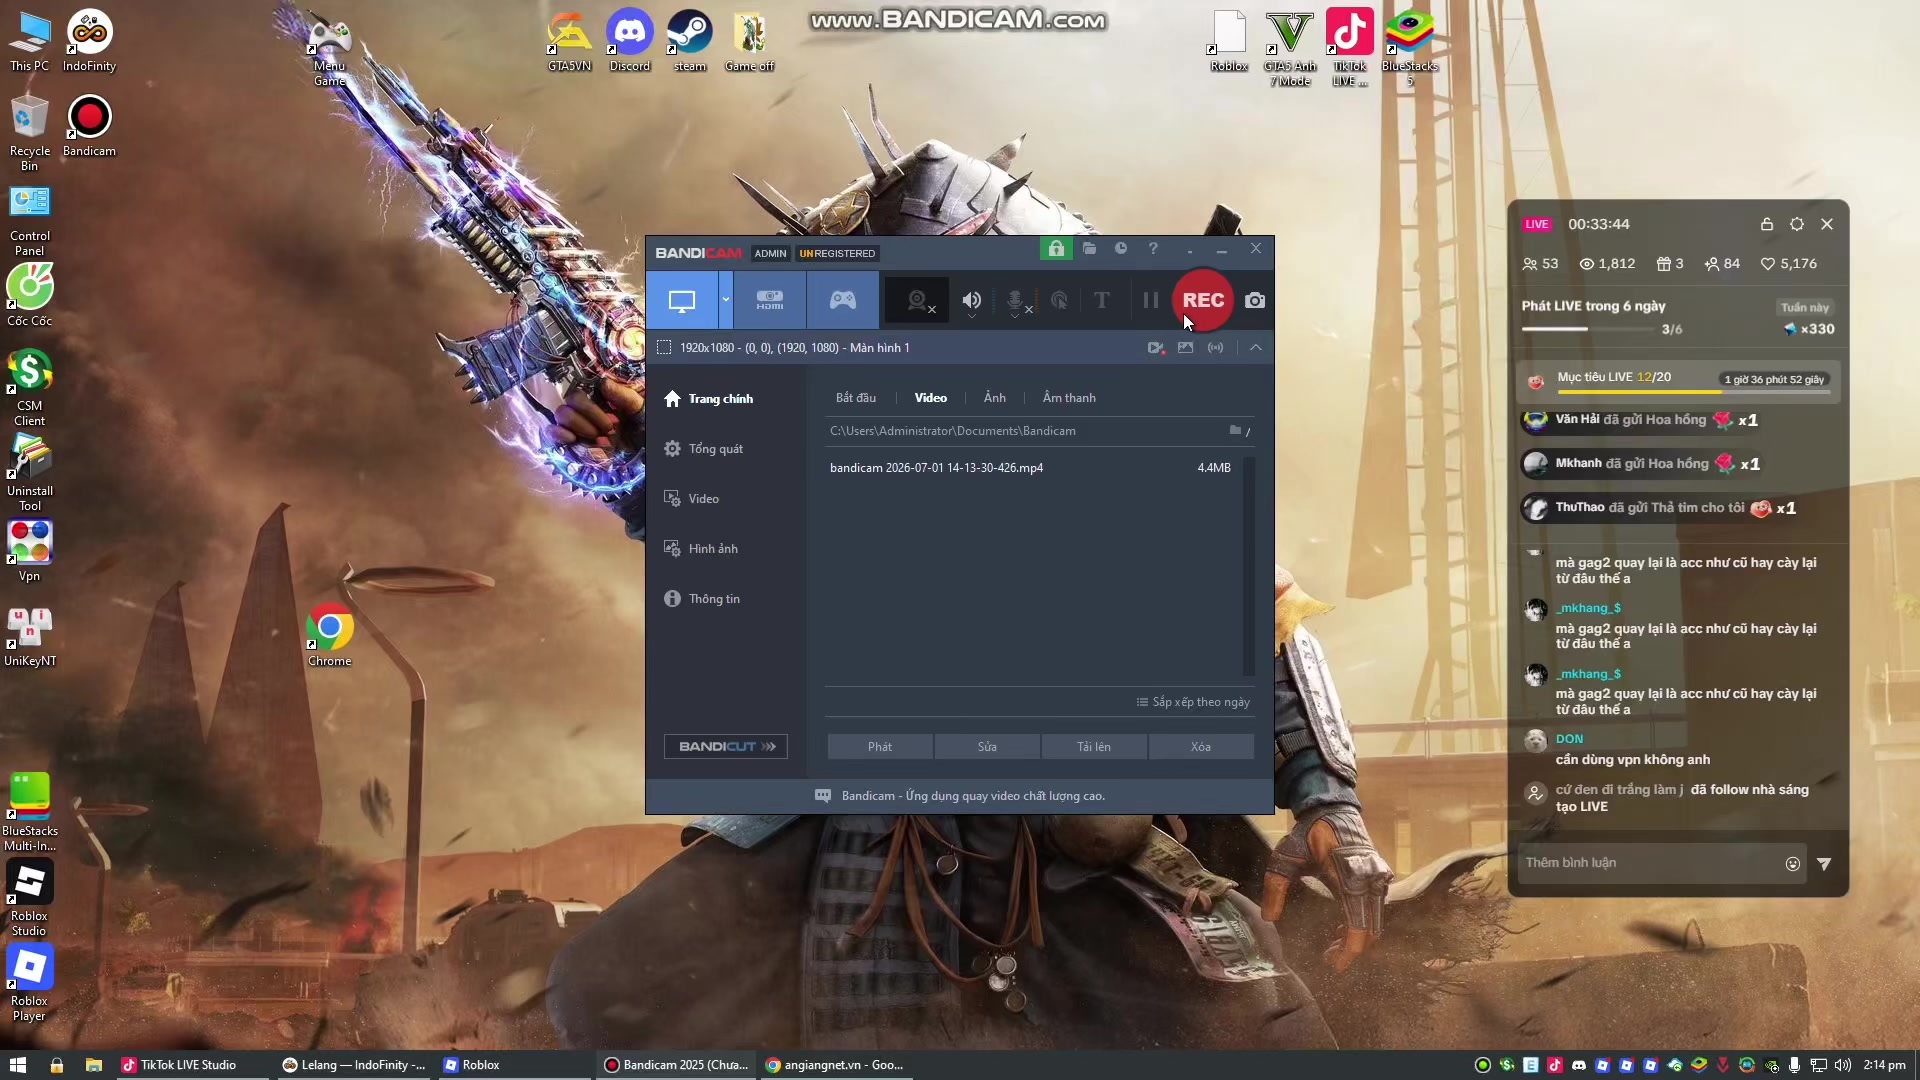Screen dimensions: 1920x1080
Task: Toggle microphone recording in Bandicam
Action: 1017,300
